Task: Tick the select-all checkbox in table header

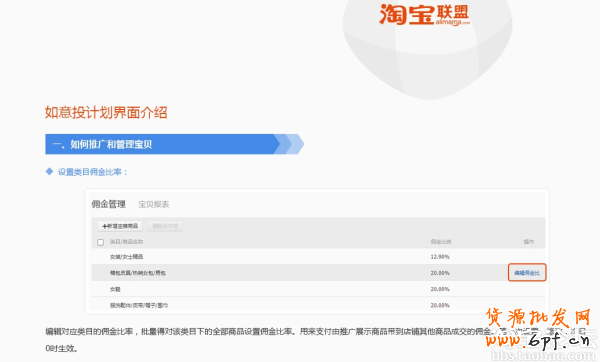Action: [x=101, y=242]
